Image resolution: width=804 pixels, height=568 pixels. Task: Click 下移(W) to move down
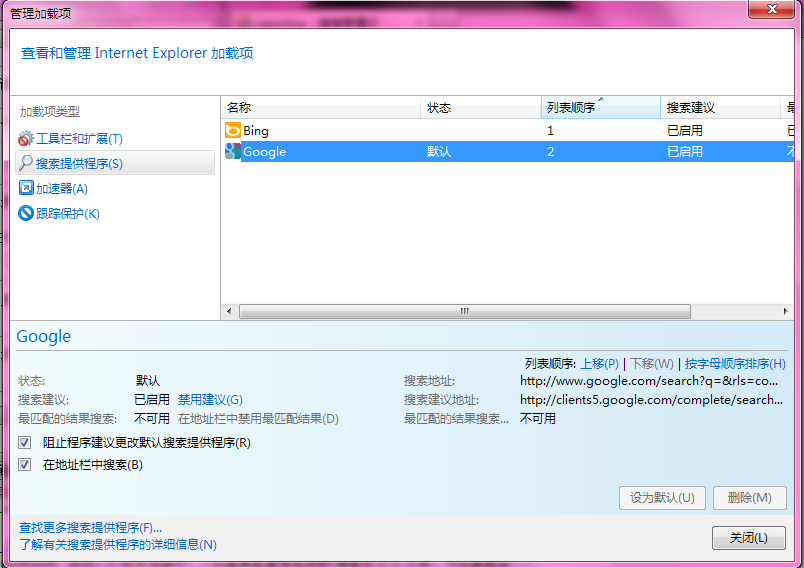pyautogui.click(x=651, y=363)
